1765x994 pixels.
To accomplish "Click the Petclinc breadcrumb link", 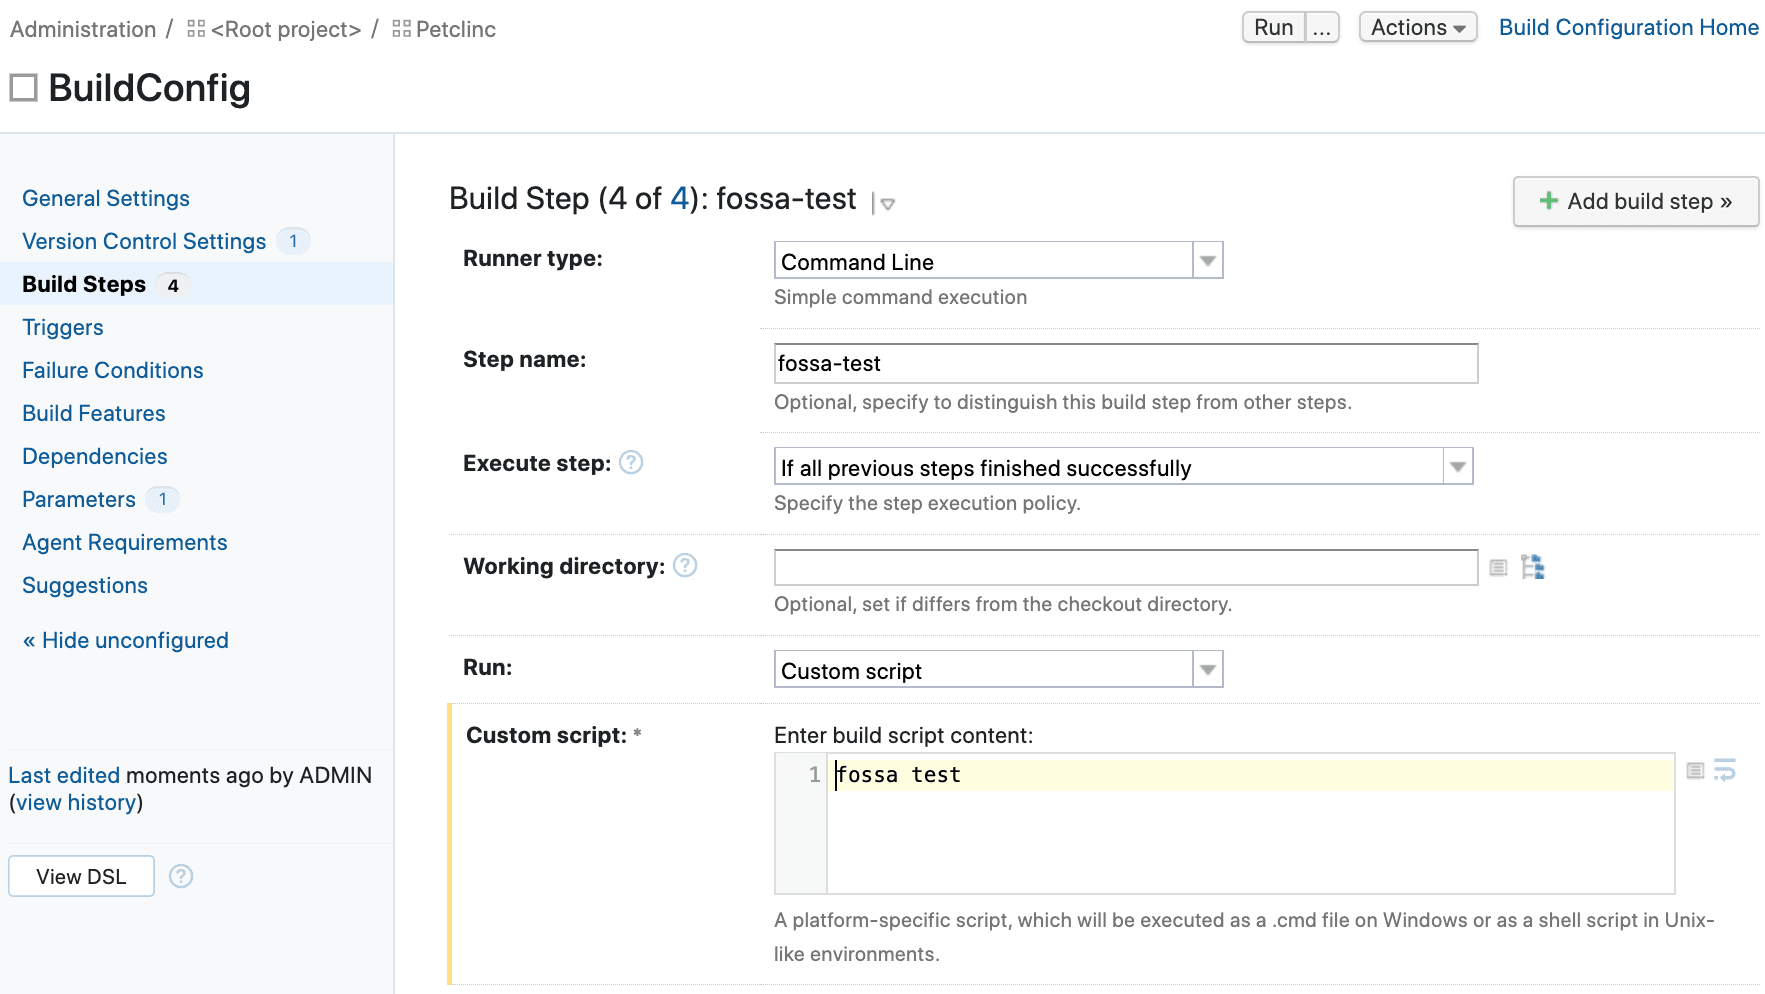I will [x=456, y=29].
